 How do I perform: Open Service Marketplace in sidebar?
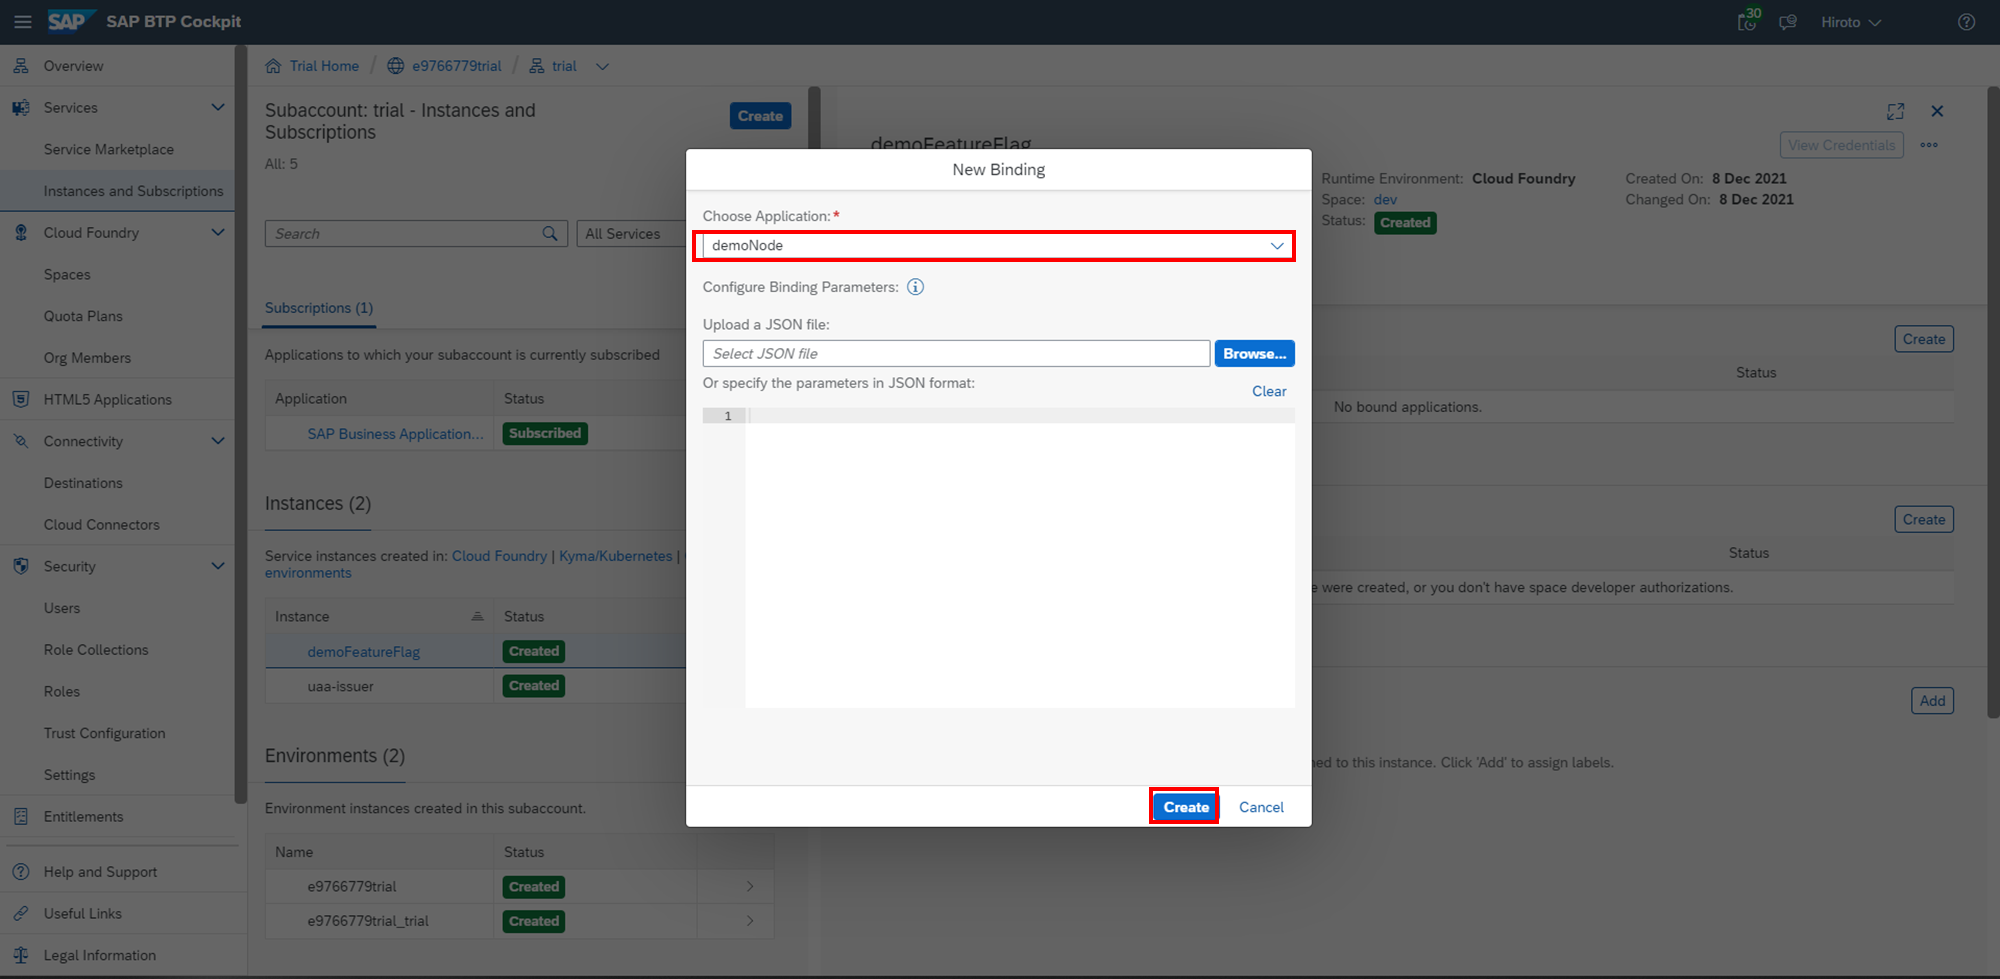(x=109, y=149)
